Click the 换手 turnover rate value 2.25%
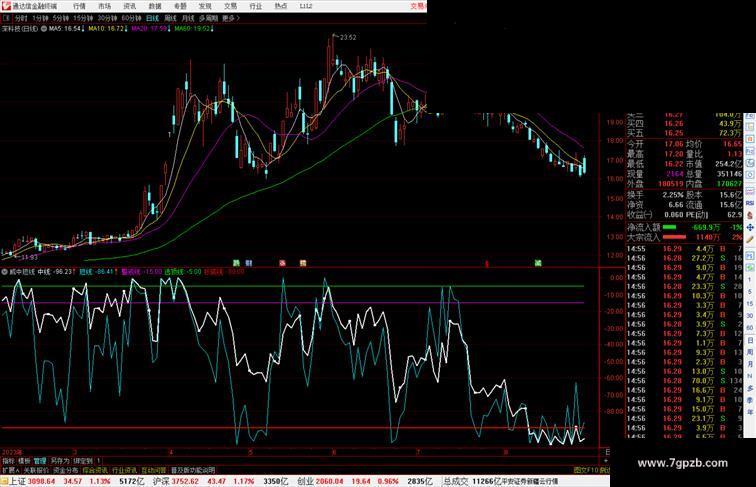Screen dimensions: 756x487 pos(673,195)
